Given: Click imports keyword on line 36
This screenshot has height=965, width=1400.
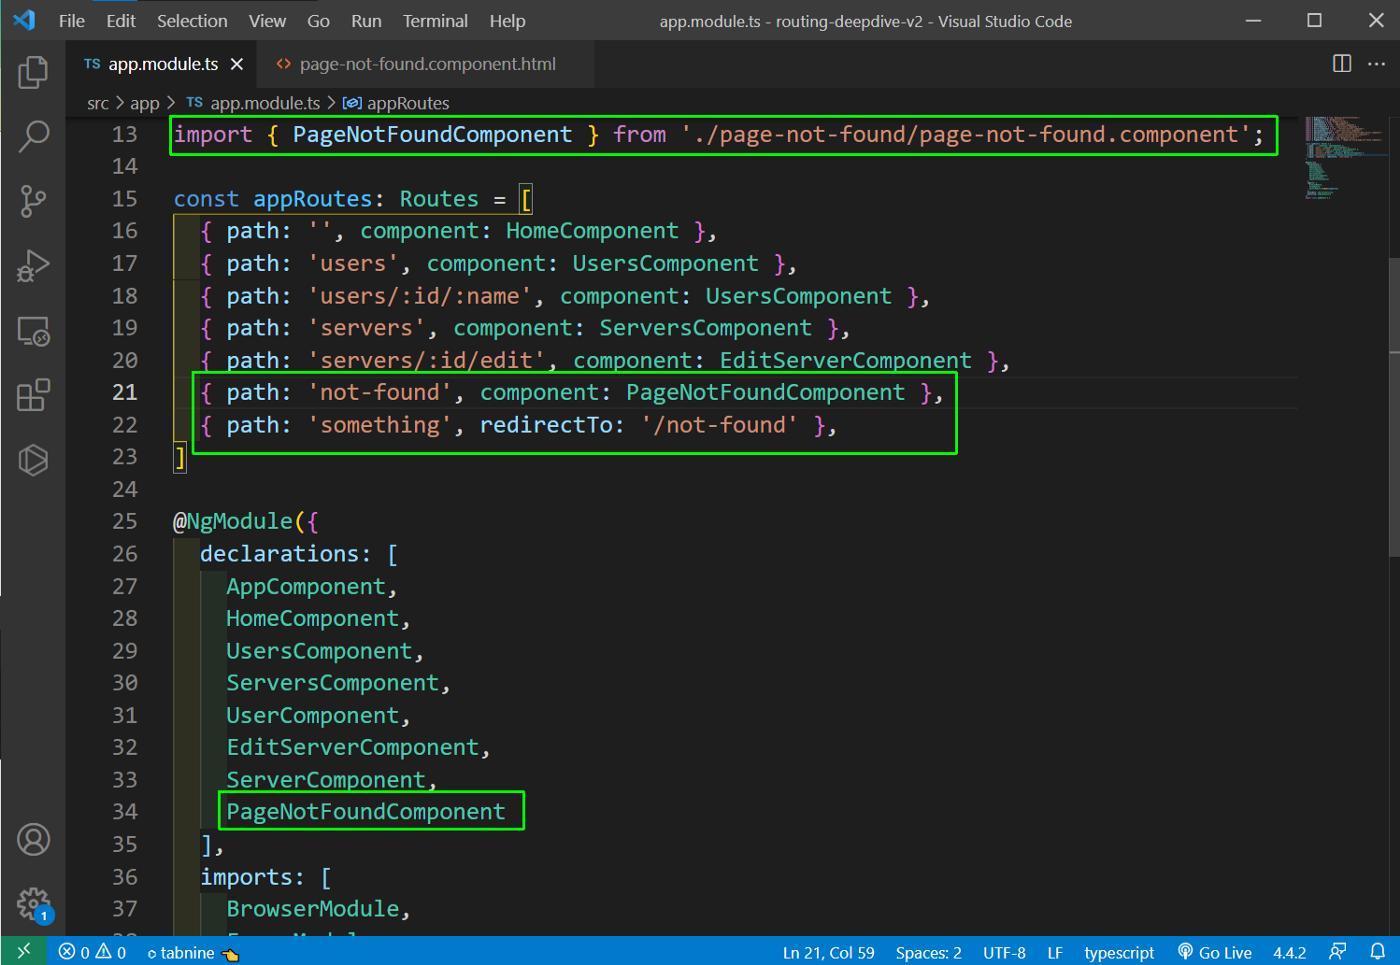Looking at the screenshot, I should [x=246, y=877].
